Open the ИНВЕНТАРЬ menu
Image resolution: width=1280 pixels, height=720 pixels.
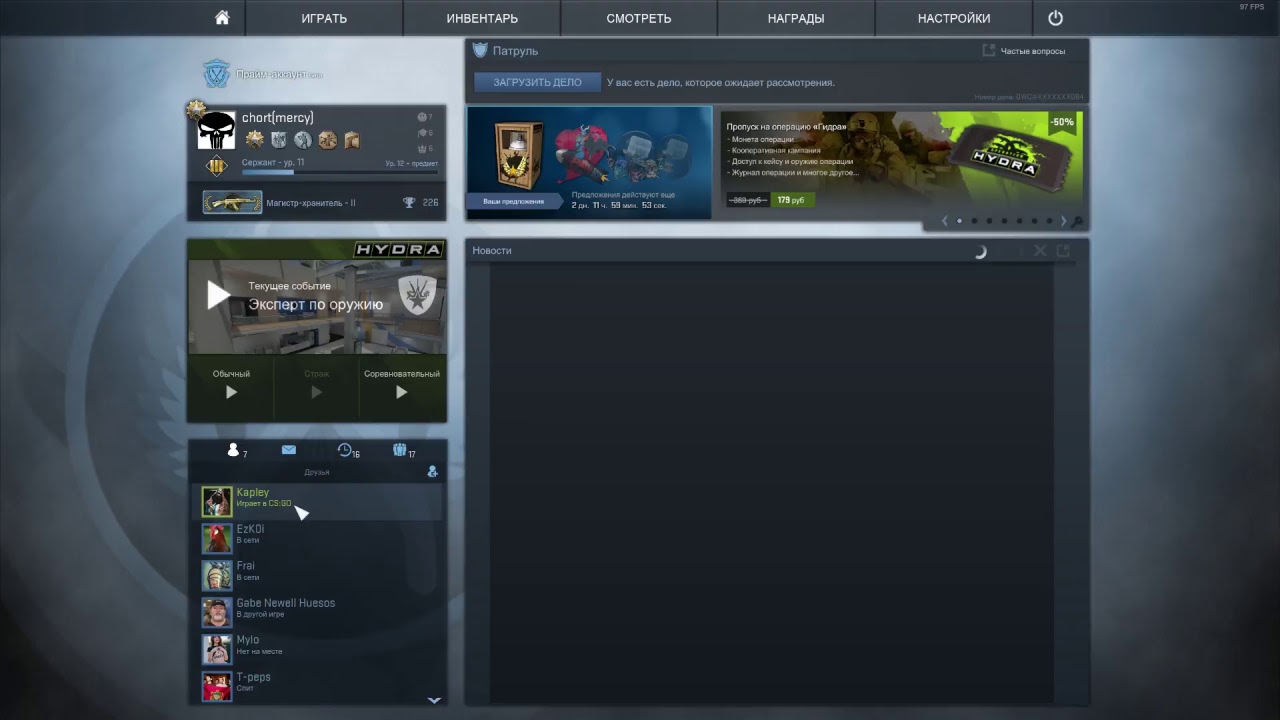click(x=482, y=18)
